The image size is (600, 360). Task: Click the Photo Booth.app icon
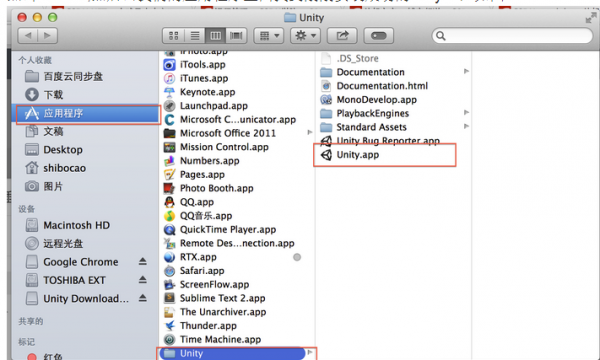pos(169,188)
